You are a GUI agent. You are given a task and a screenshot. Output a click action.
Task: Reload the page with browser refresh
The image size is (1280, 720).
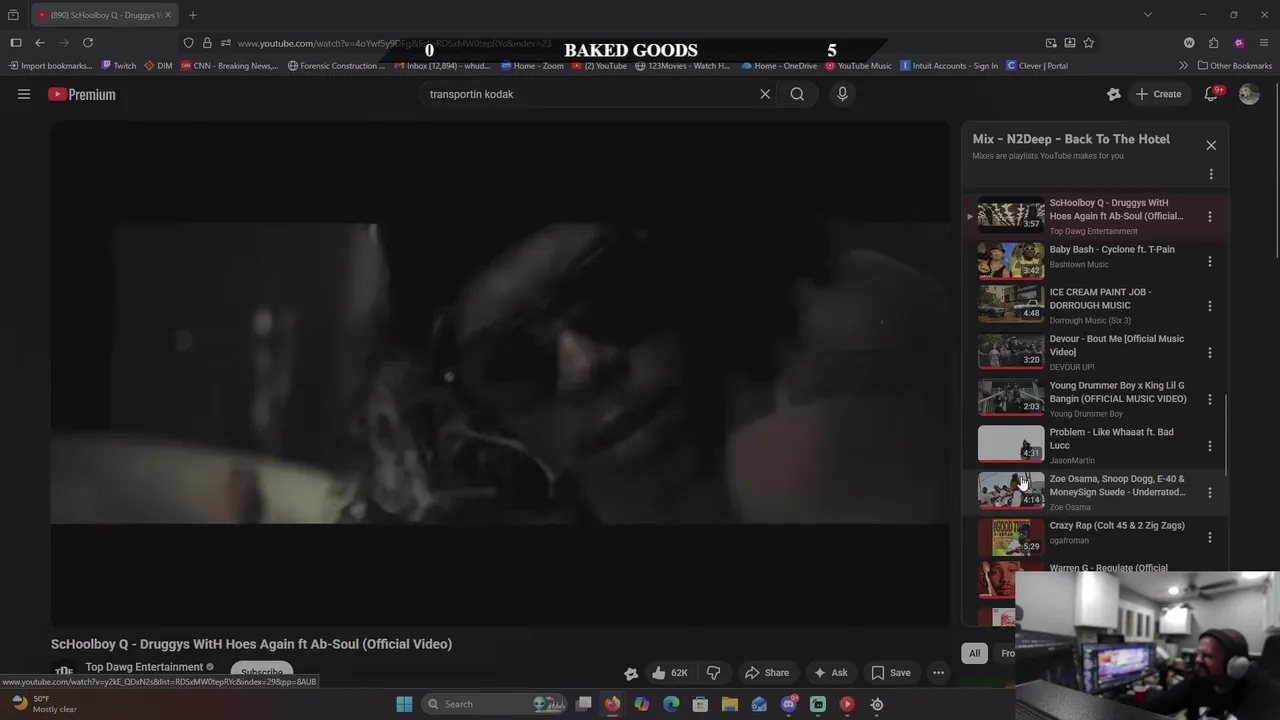[x=88, y=43]
